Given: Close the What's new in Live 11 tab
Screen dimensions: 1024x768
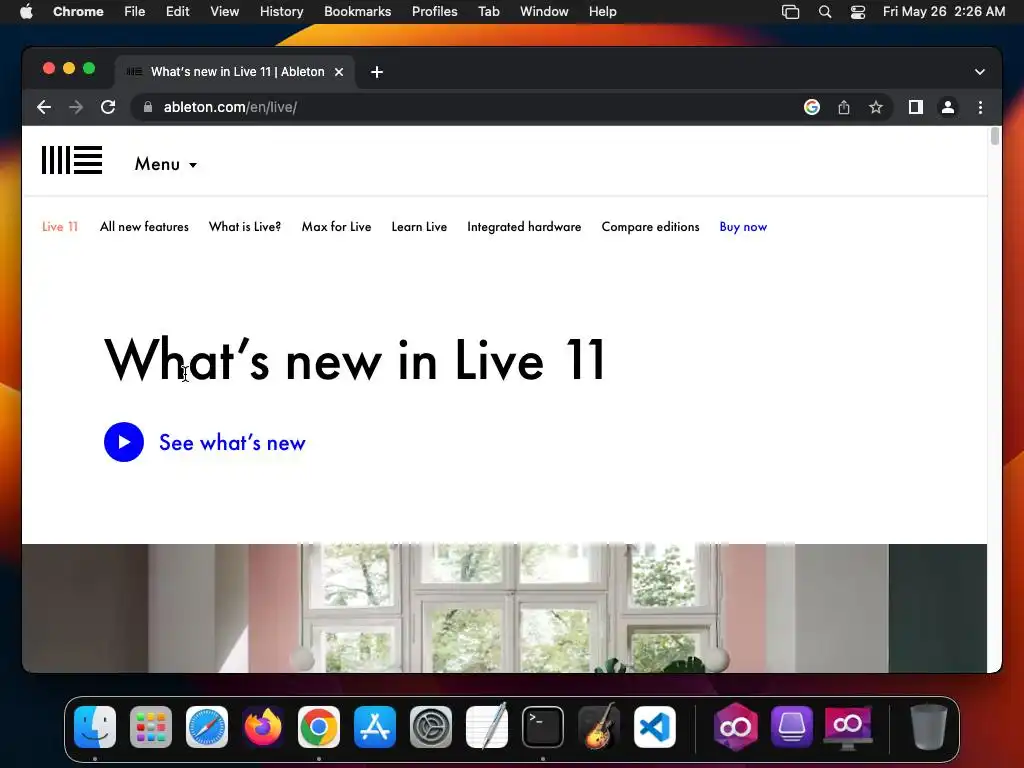Looking at the screenshot, I should [339, 72].
